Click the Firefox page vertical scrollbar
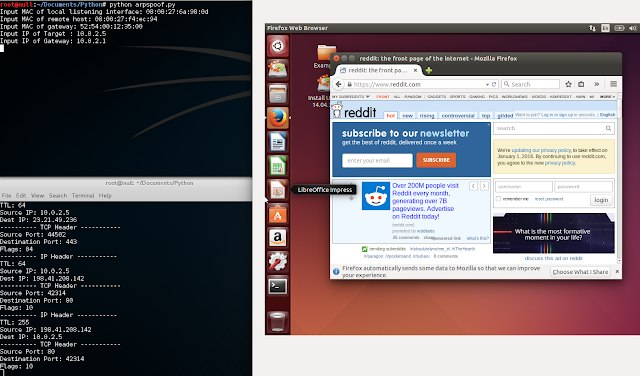Image resolution: width=640 pixels, height=376 pixels. [x=619, y=178]
